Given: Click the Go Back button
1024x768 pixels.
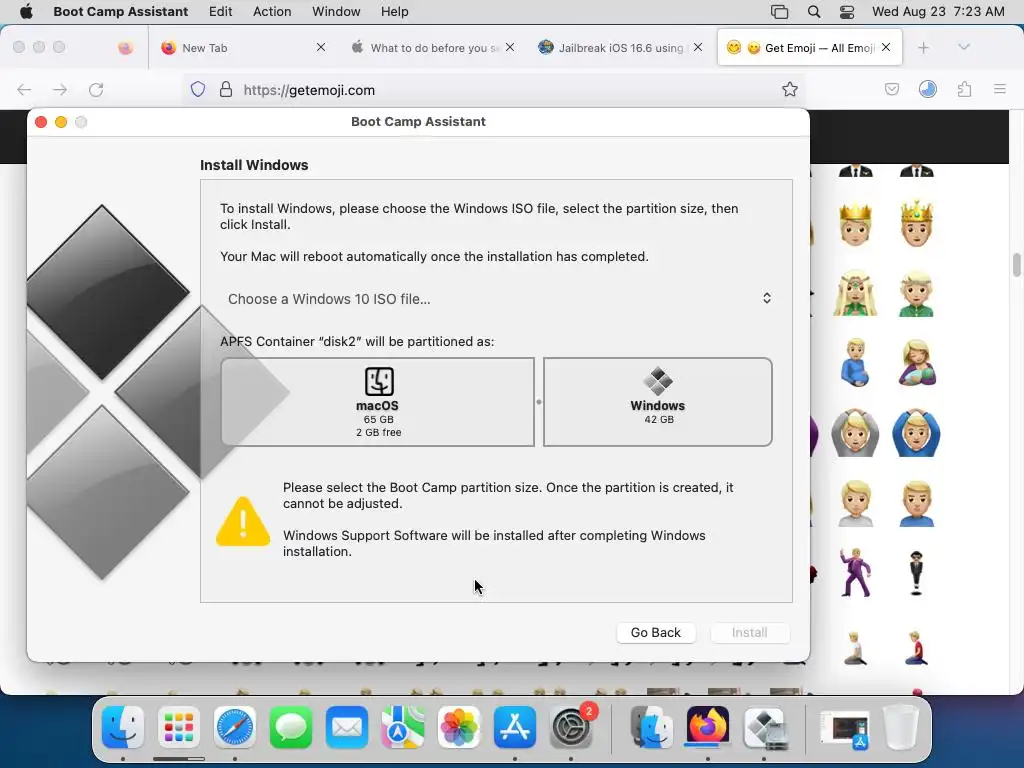Looking at the screenshot, I should coord(656,632).
